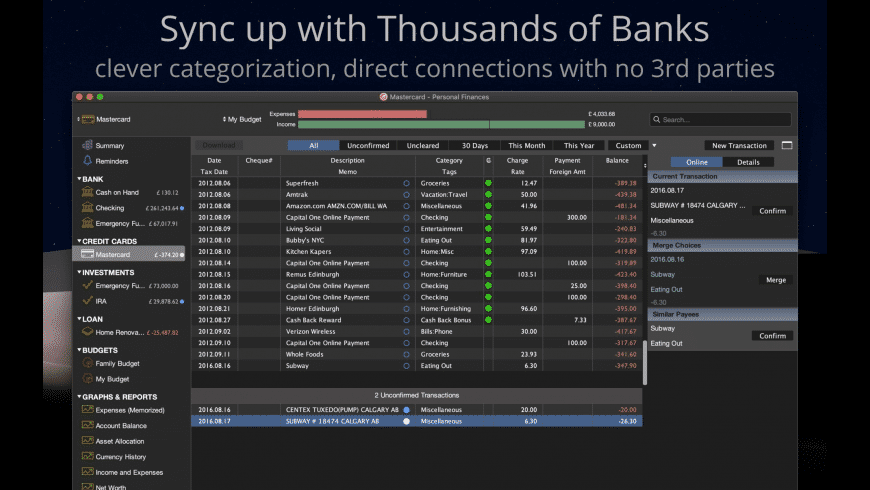Toggle cleared circle for Living Social

click(x=406, y=229)
